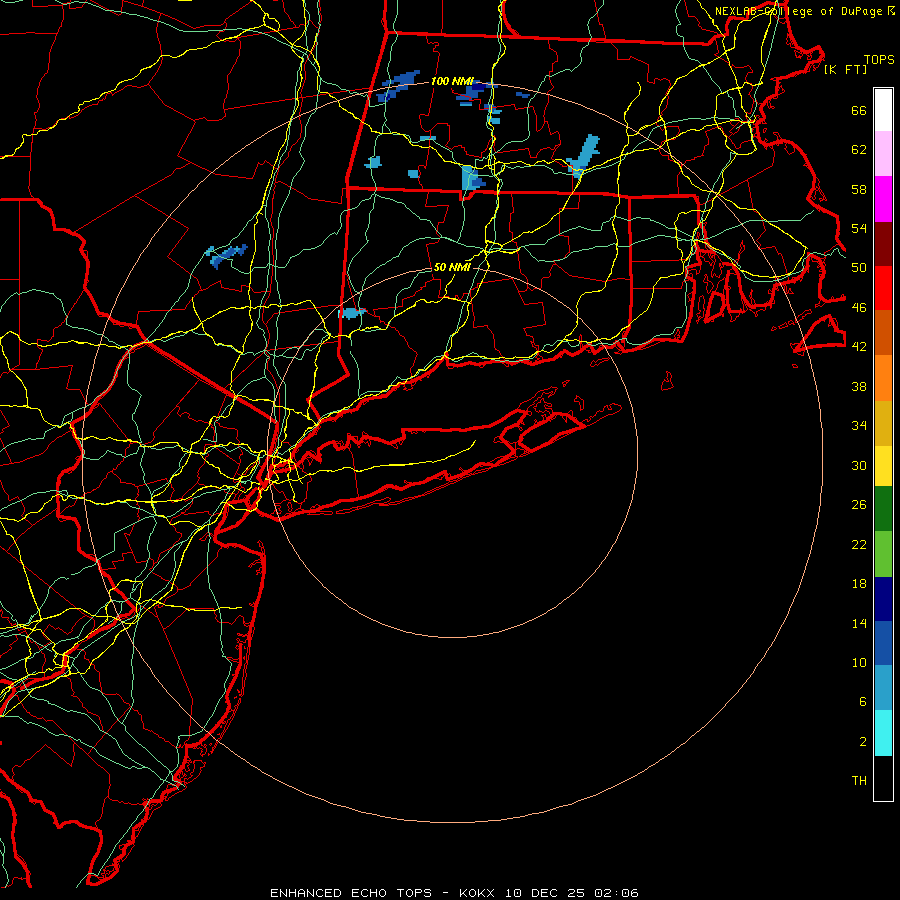The width and height of the screenshot is (900, 900).
Task: Click the "100 NMI" range ring label
Action: point(452,81)
